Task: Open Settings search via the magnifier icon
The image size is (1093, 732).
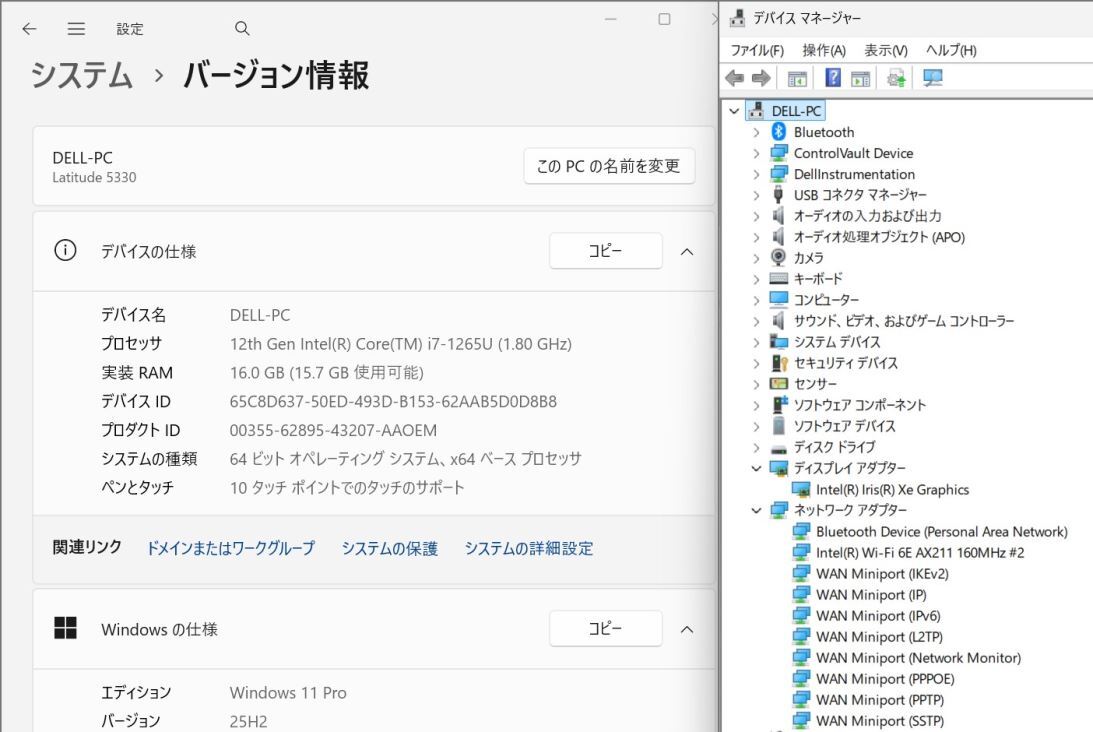Action: point(242,29)
